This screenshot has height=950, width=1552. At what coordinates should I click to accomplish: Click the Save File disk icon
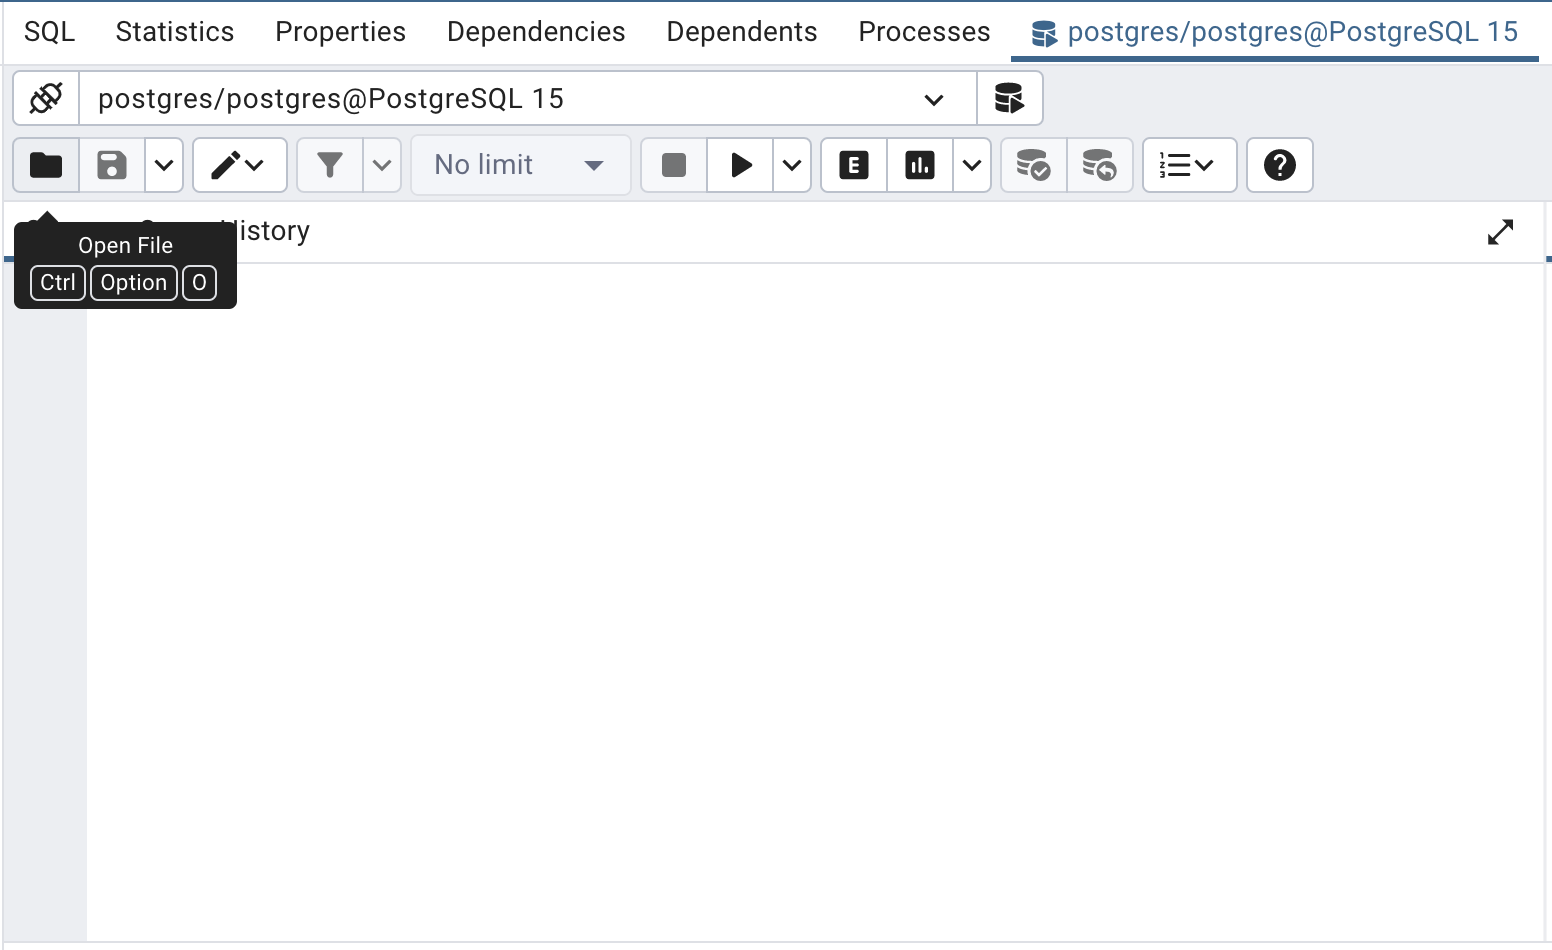[112, 165]
